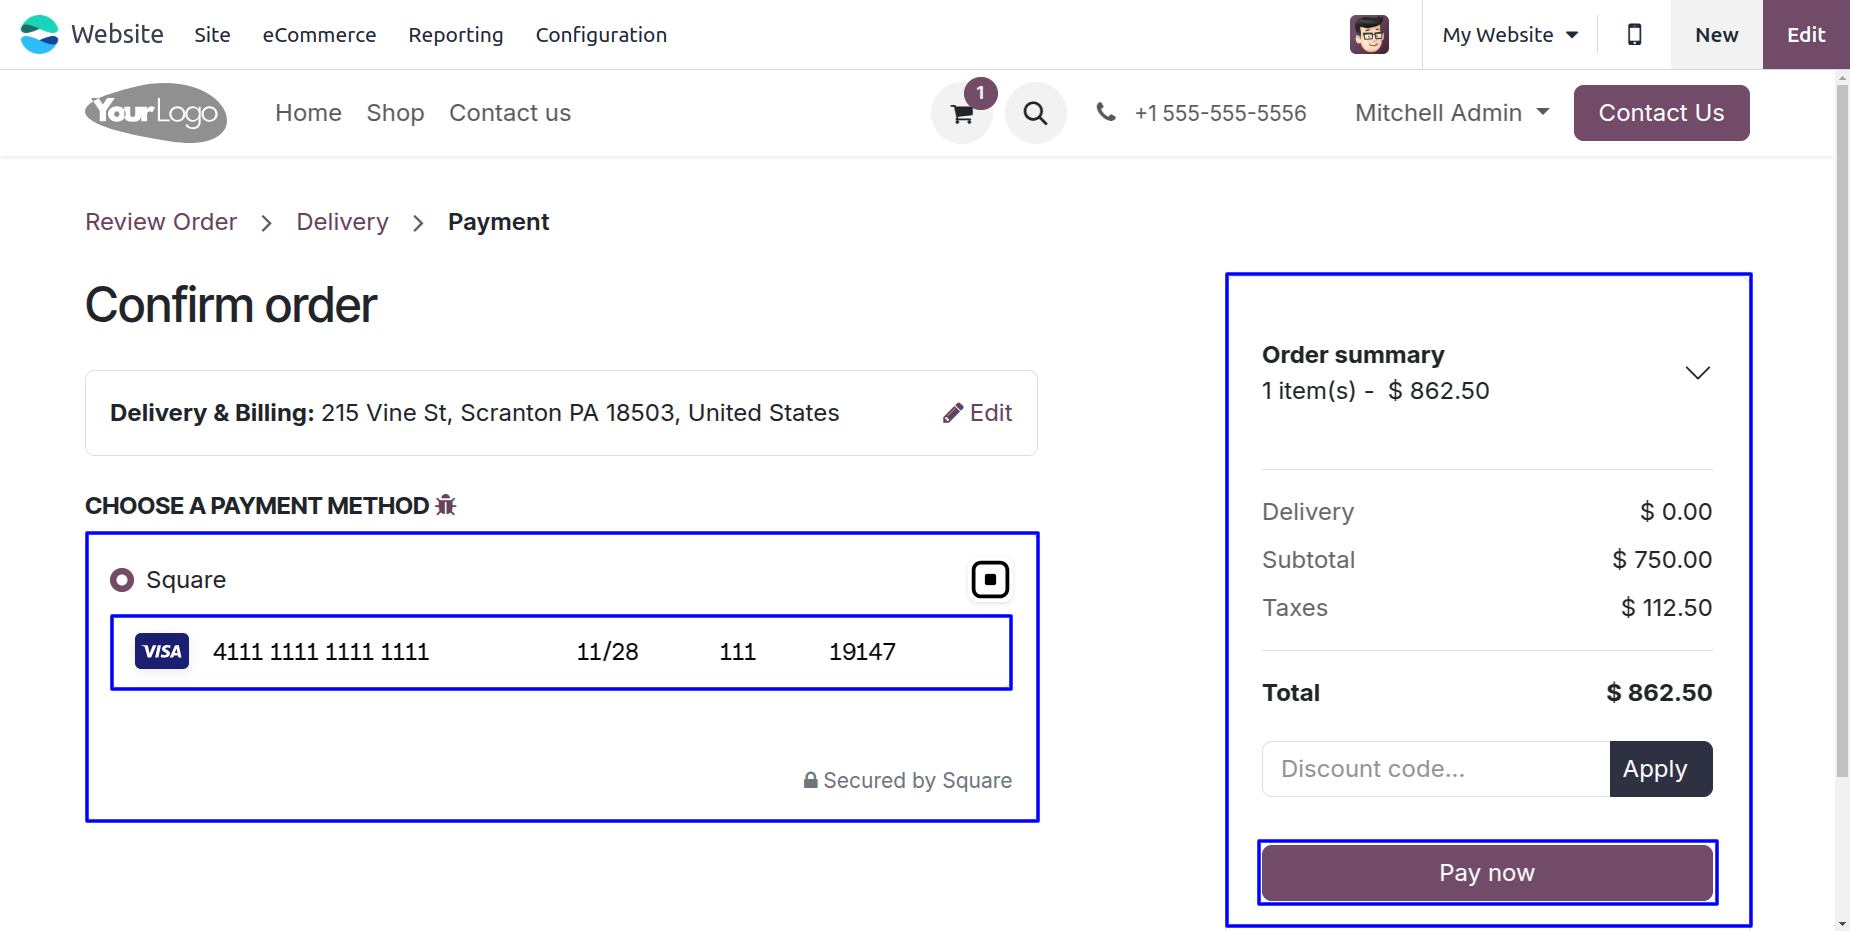This screenshot has height=931, width=1850.
Task: Open the Mitchell Admin user dropdown
Action: 1452,113
